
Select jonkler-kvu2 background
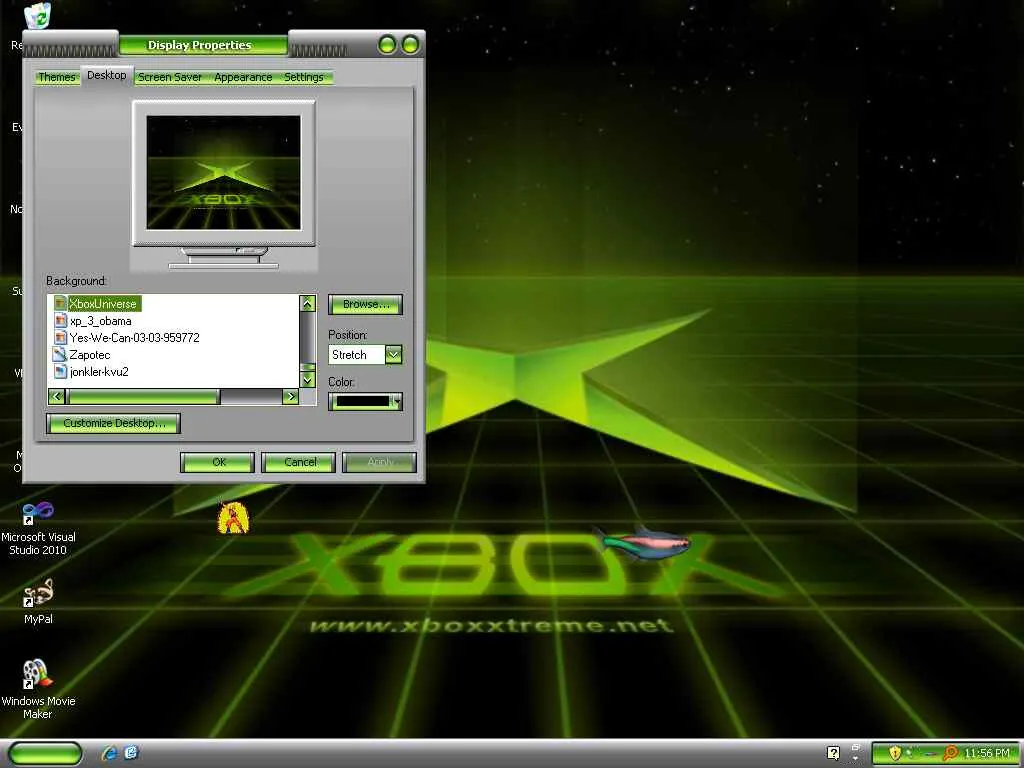tap(99, 372)
